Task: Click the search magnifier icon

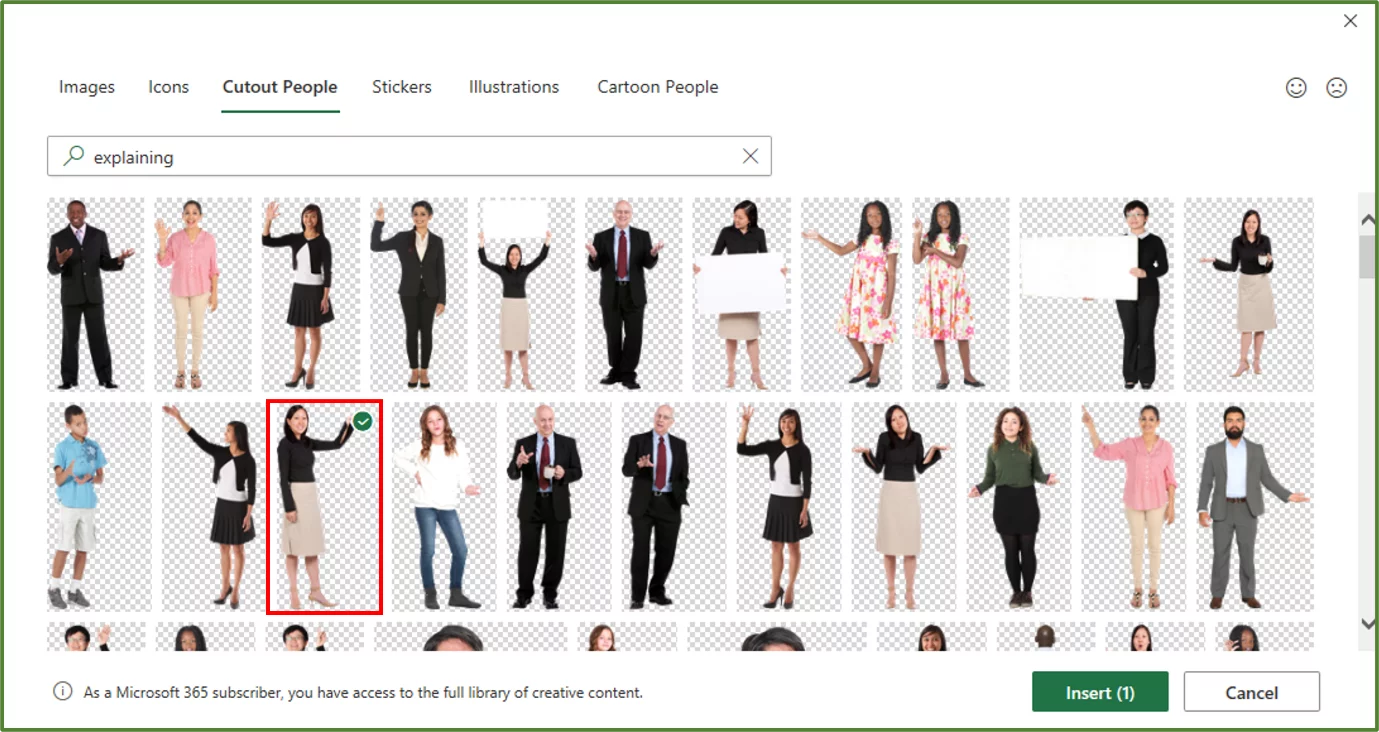Action: (73, 156)
